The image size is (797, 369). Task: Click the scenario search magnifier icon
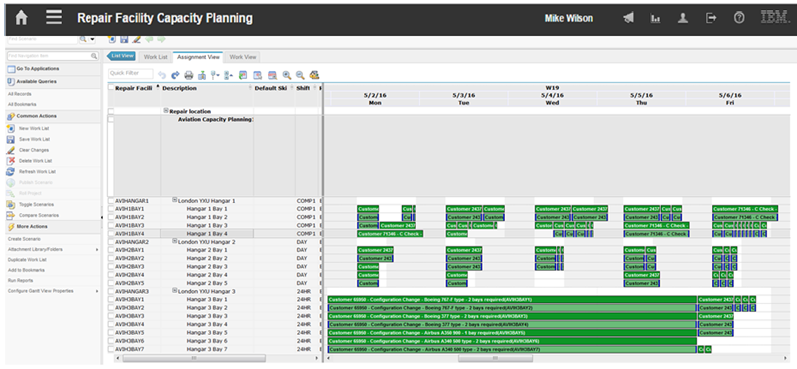coord(83,39)
